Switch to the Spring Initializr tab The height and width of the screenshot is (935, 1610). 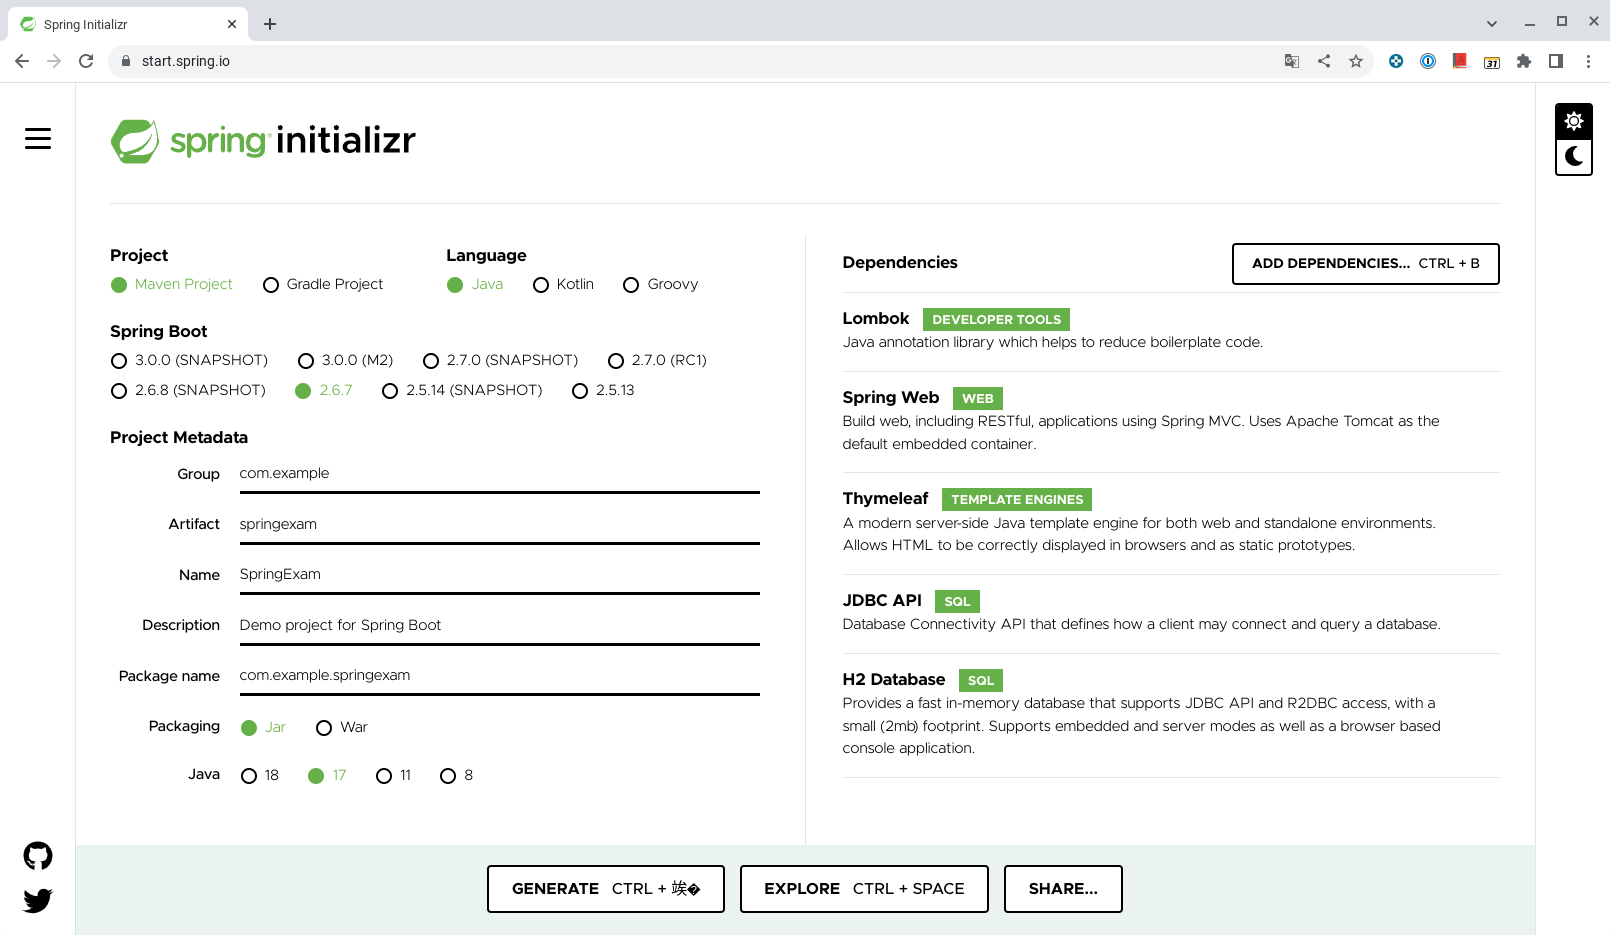pyautogui.click(x=120, y=24)
